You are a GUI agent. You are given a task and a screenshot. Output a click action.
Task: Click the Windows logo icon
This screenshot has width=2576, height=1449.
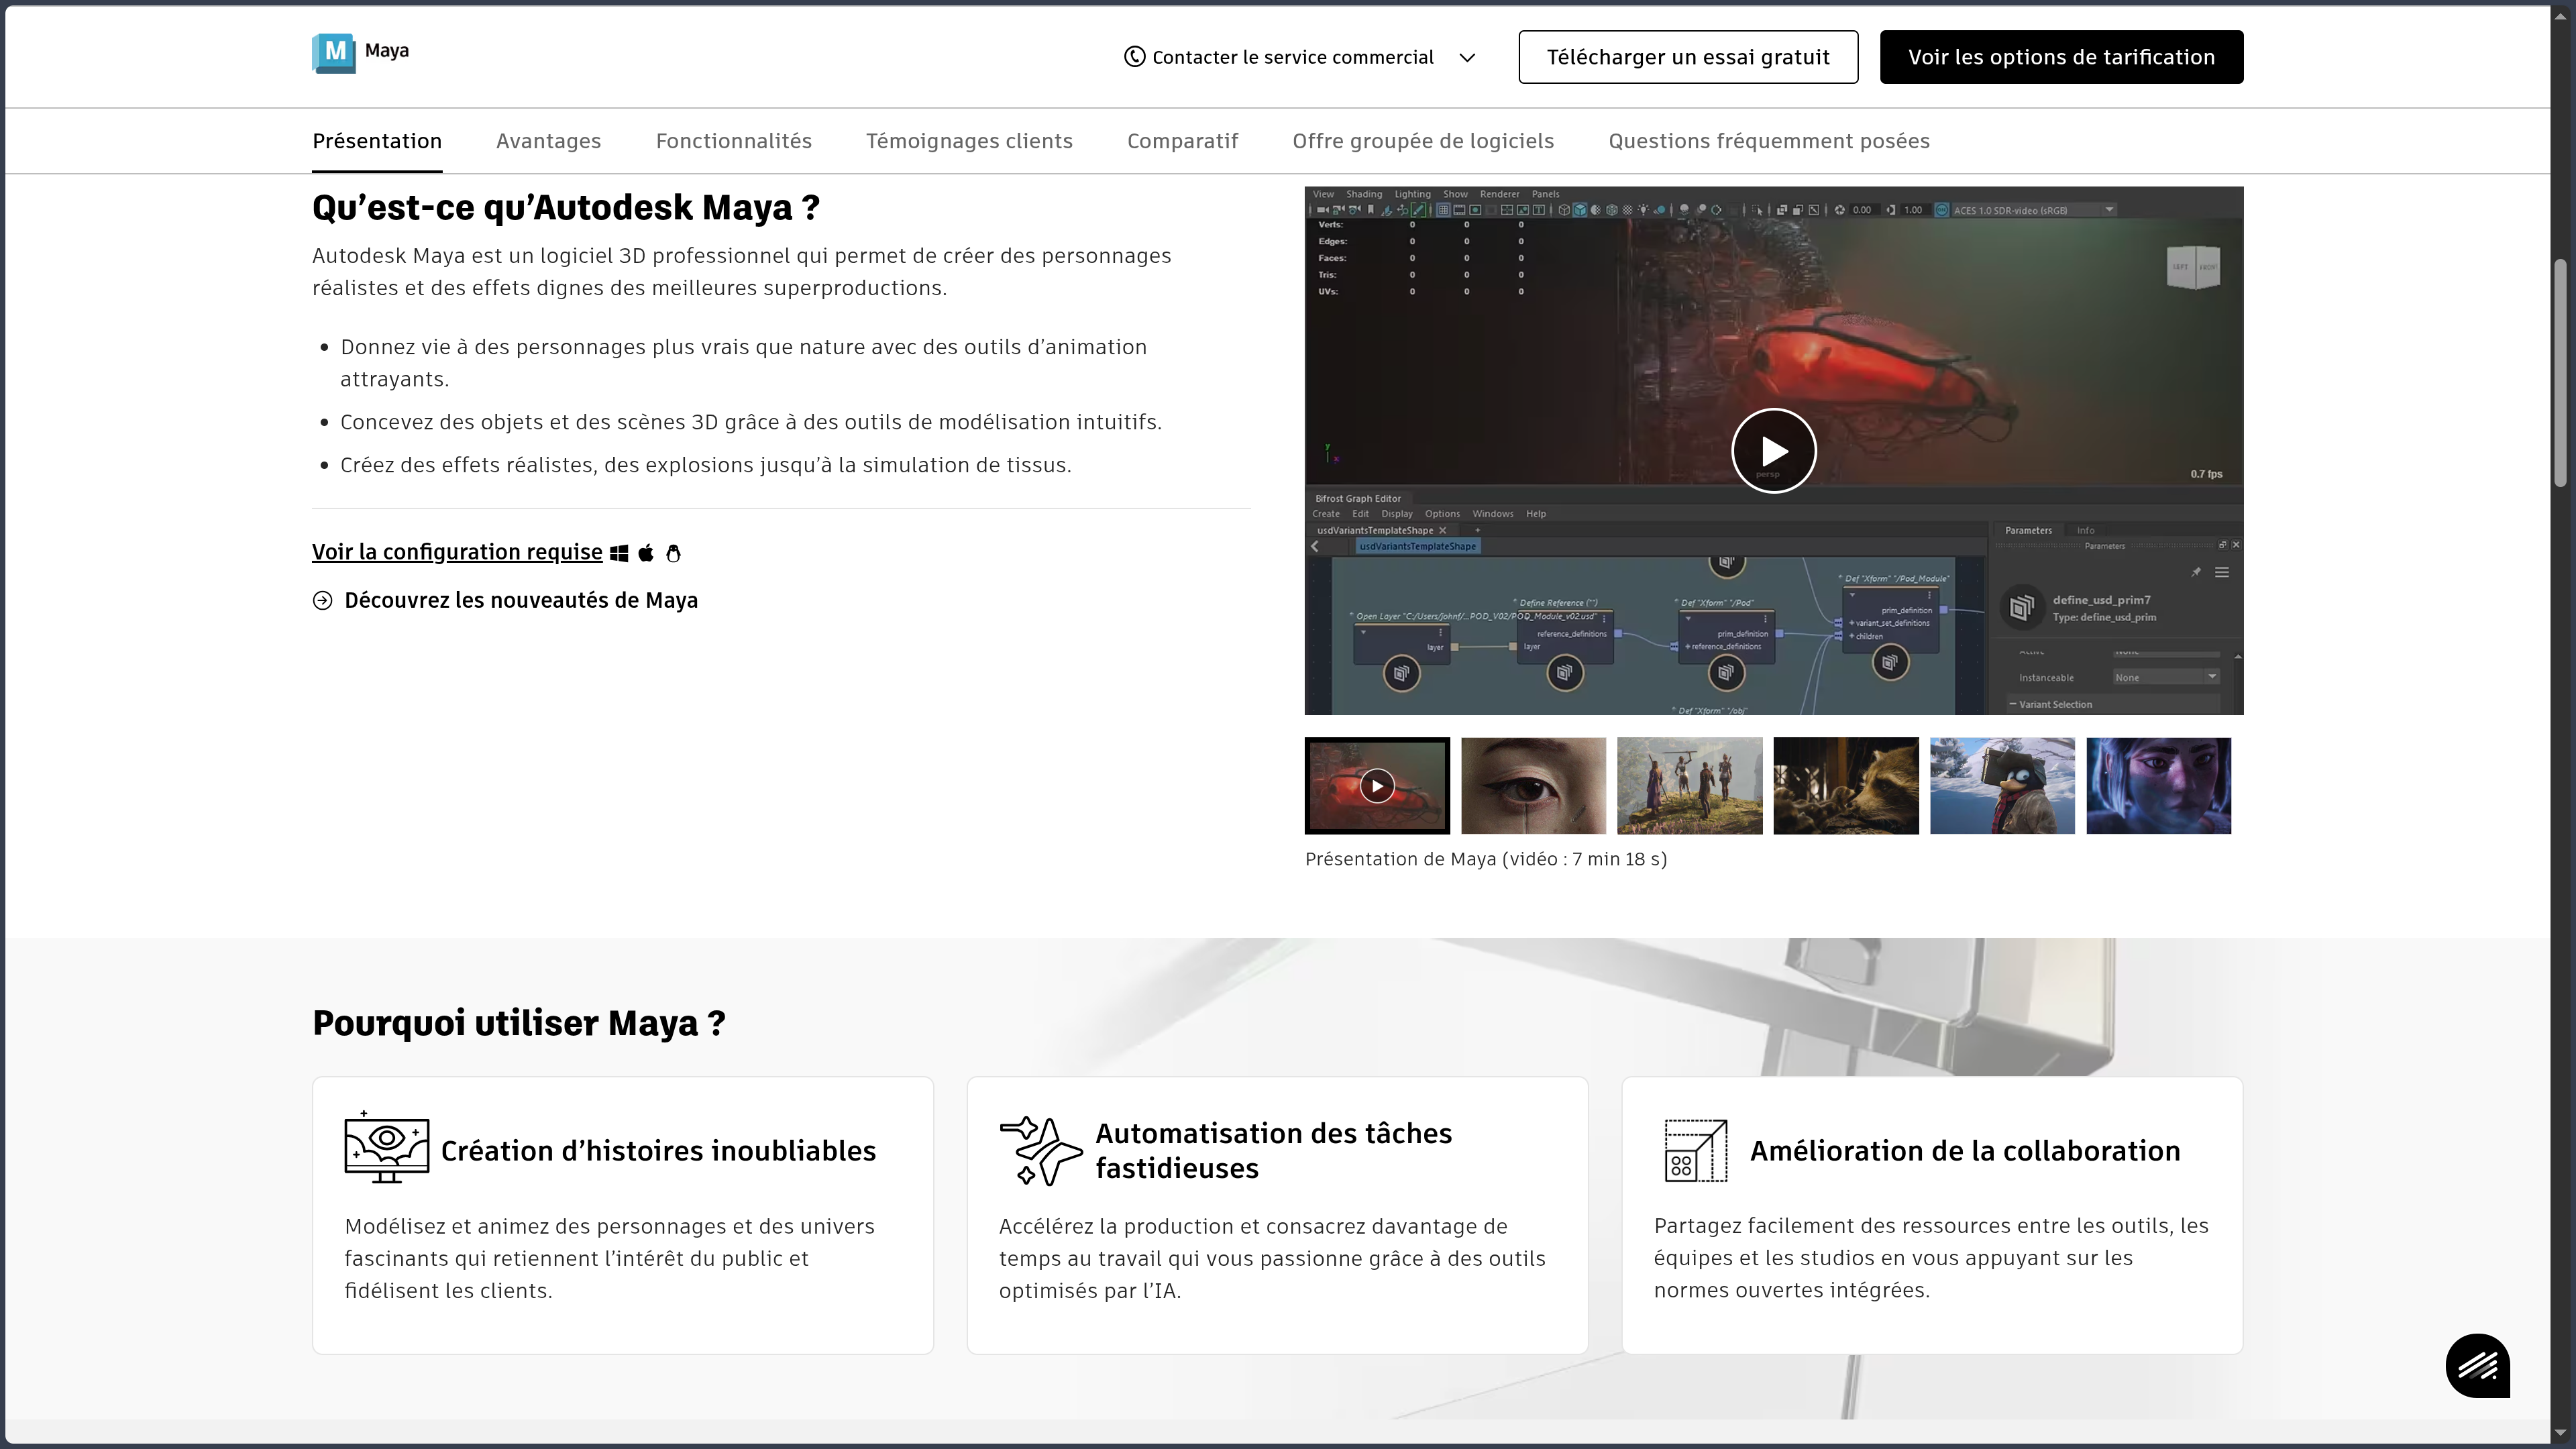coord(619,553)
